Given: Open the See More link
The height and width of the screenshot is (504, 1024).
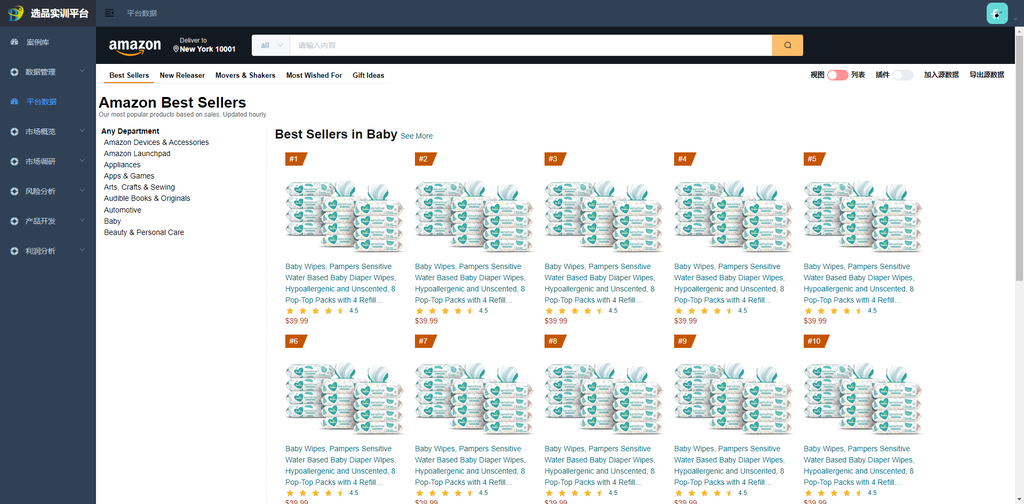Looking at the screenshot, I should point(417,136).
